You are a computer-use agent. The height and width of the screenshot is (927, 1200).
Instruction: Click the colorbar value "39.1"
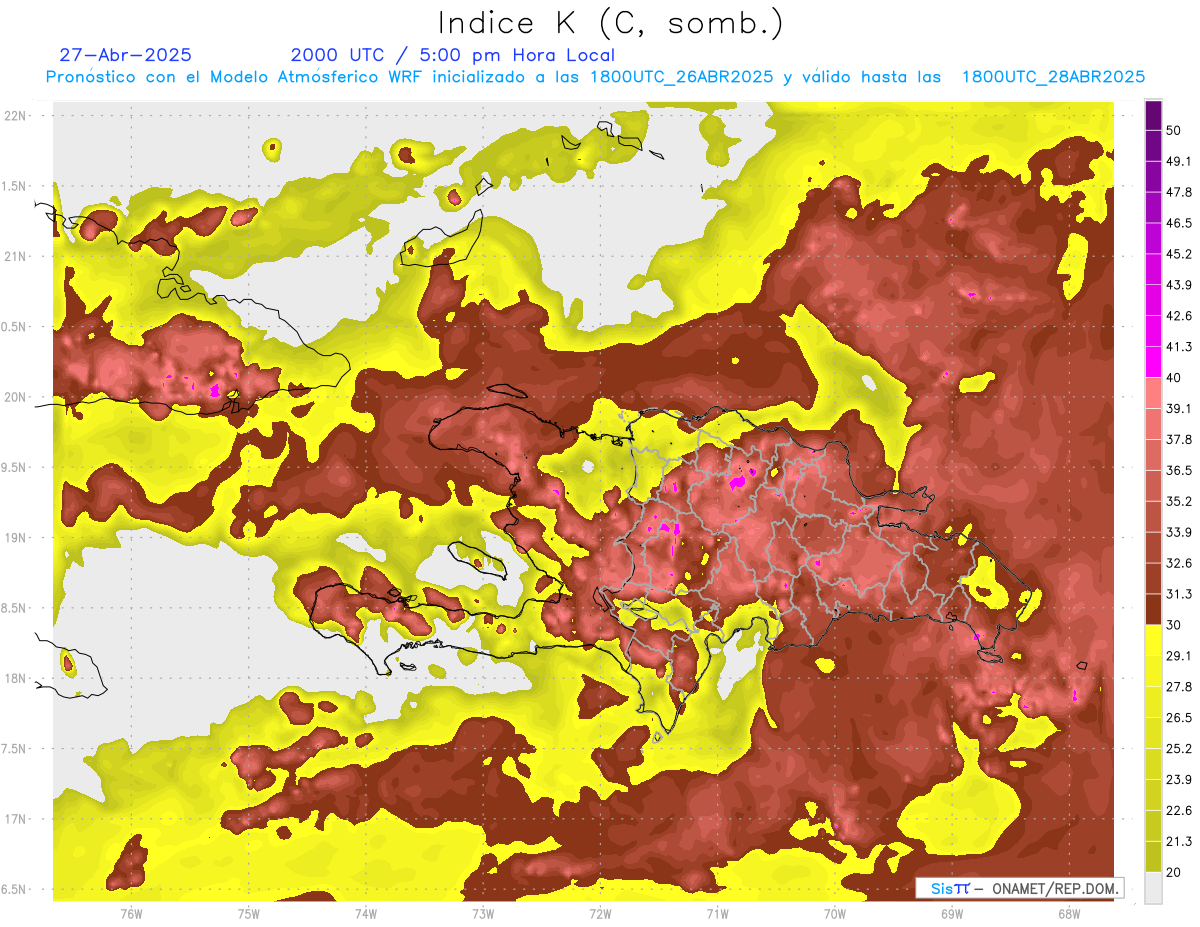pyautogui.click(x=1178, y=408)
